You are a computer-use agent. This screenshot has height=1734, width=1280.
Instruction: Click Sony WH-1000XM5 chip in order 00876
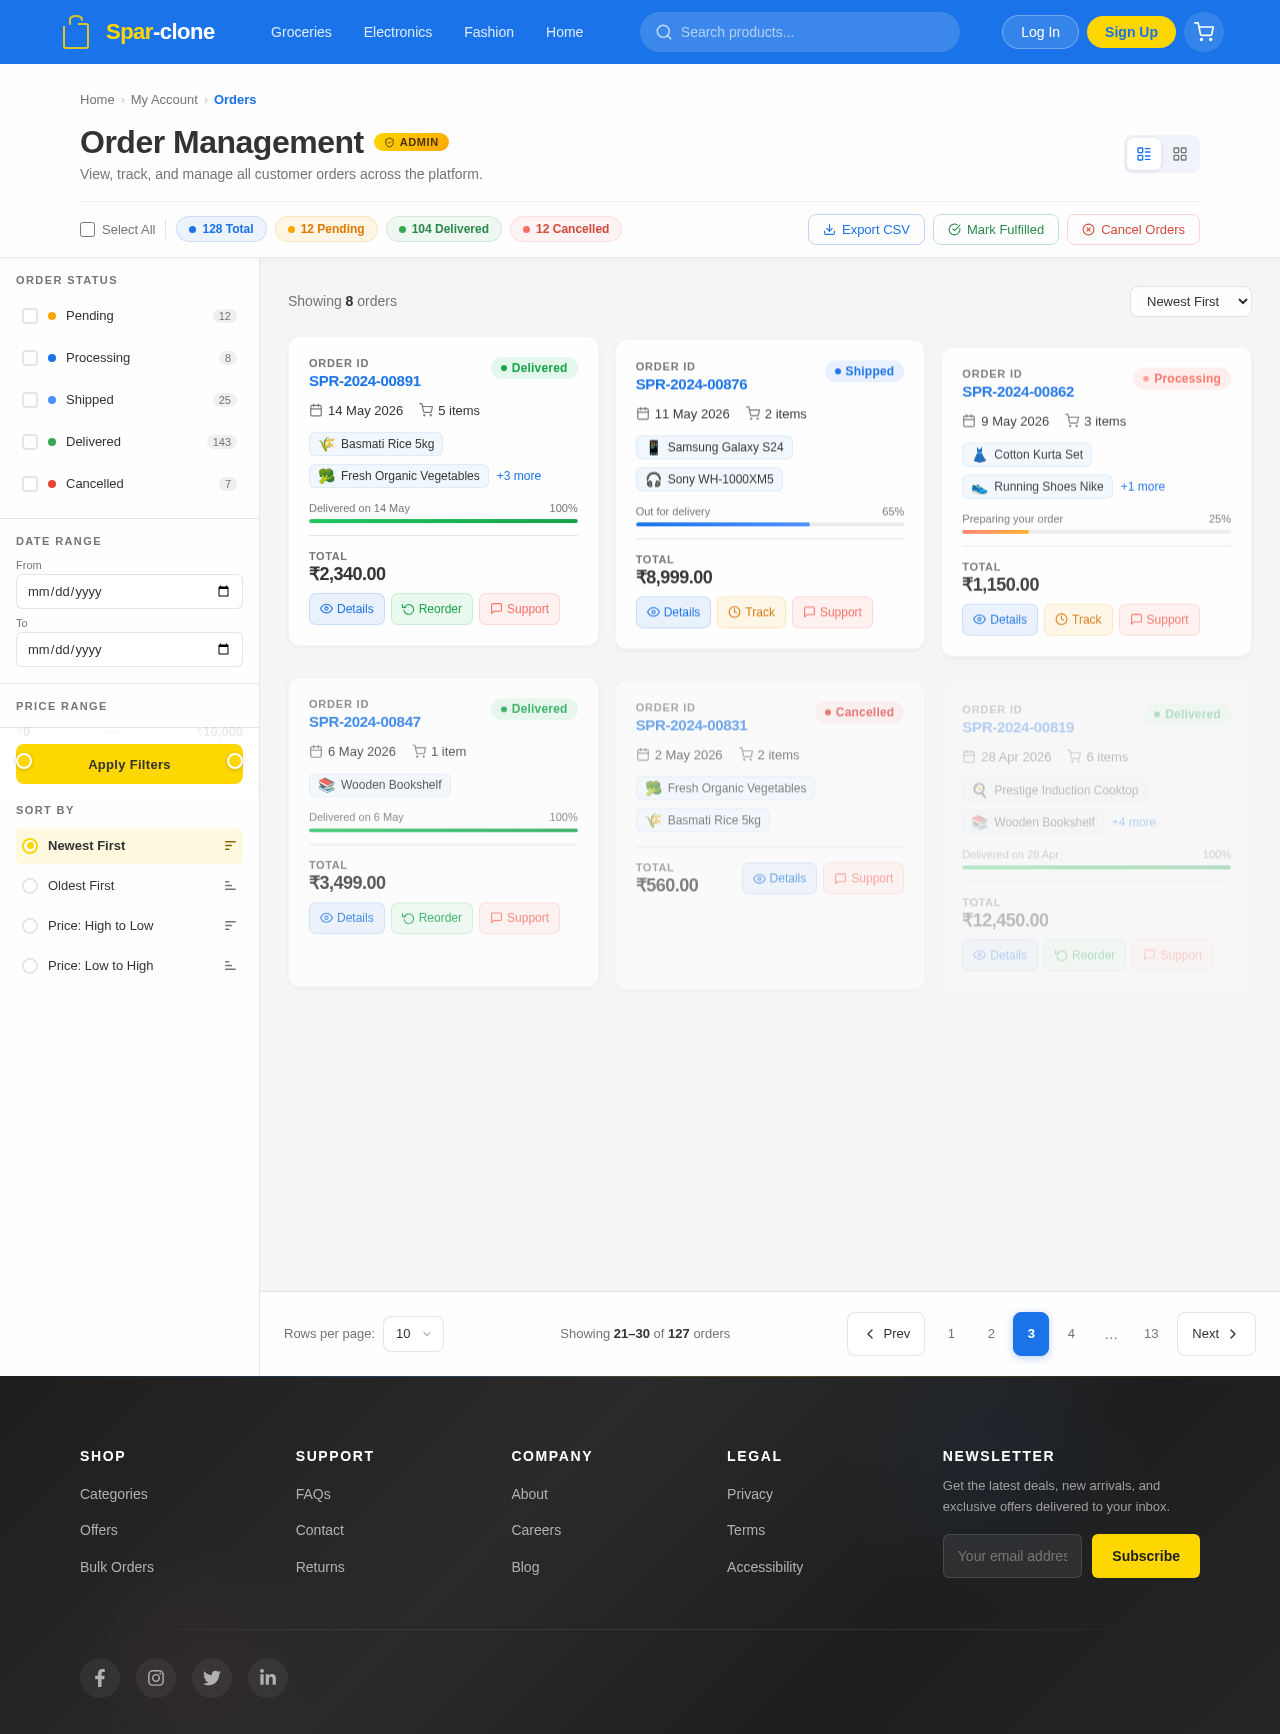[x=709, y=479]
